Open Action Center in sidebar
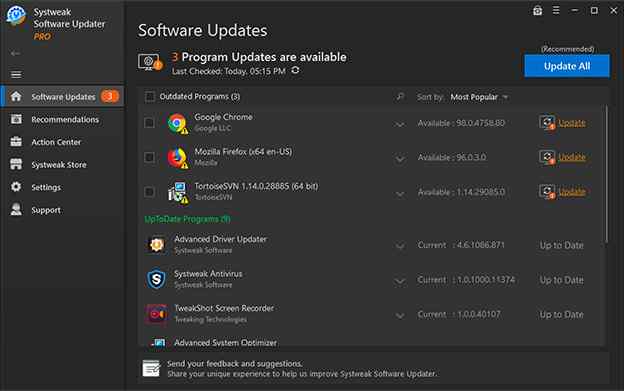 (62, 142)
